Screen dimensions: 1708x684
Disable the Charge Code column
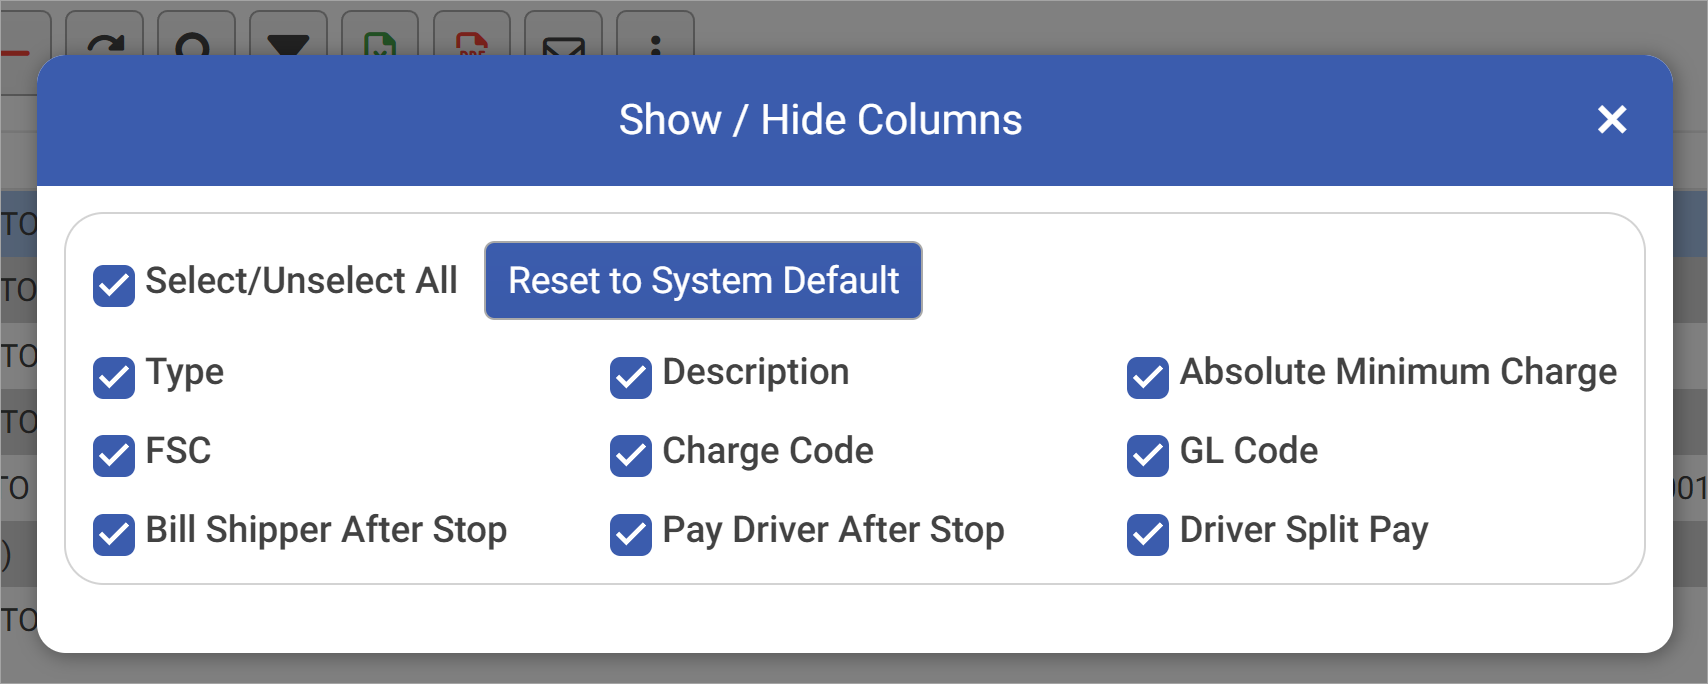click(x=631, y=456)
